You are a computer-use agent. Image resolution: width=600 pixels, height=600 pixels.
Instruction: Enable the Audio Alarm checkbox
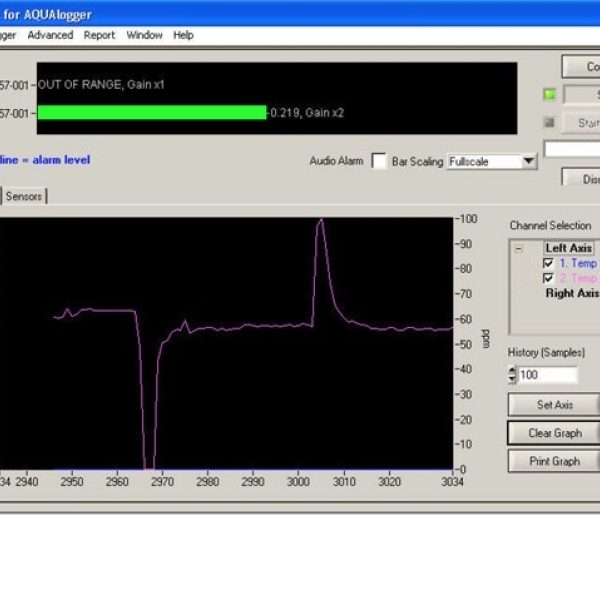[379, 161]
